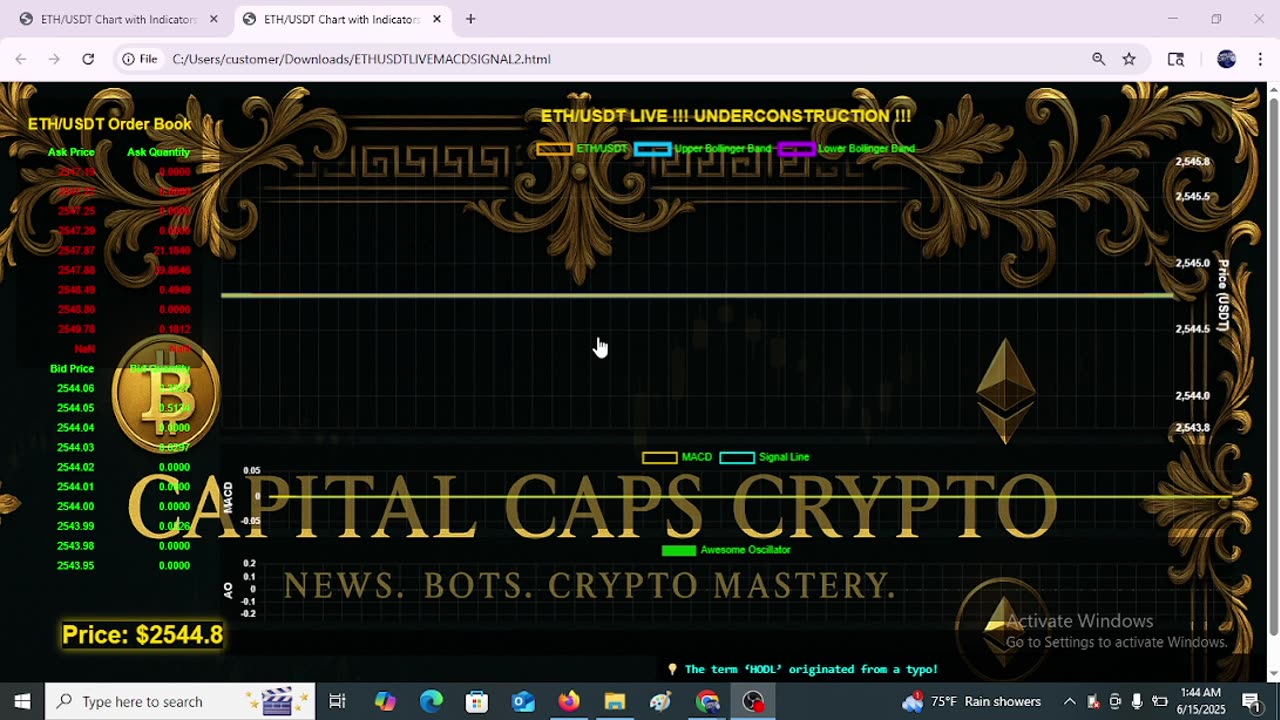Image resolution: width=1280 pixels, height=720 pixels.
Task: Open the Chrome three-dot menu
Action: 1259,59
